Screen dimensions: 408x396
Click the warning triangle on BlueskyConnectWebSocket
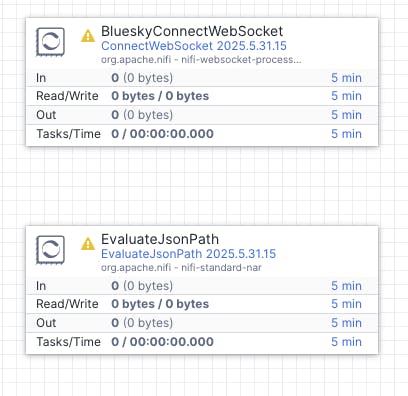[x=88, y=36]
